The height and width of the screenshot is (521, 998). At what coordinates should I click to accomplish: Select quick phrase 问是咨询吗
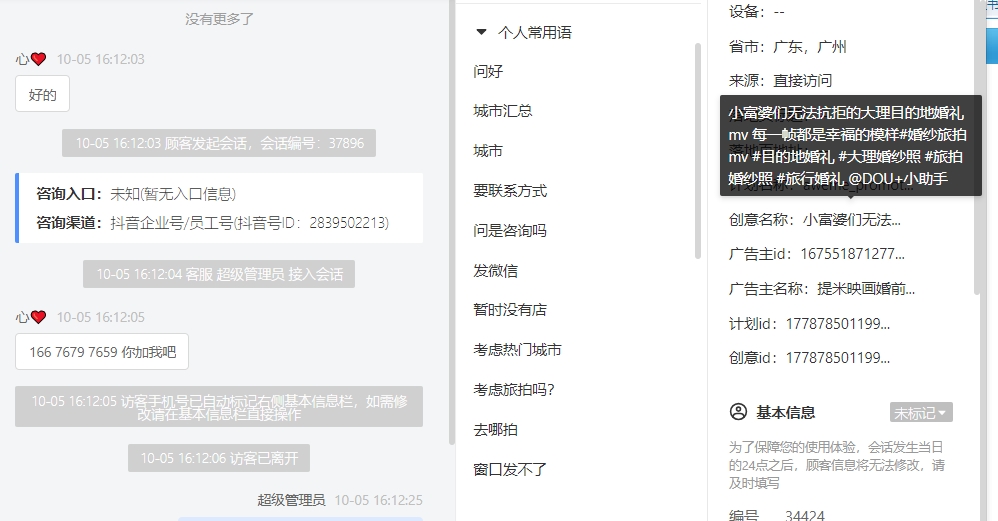(x=510, y=230)
